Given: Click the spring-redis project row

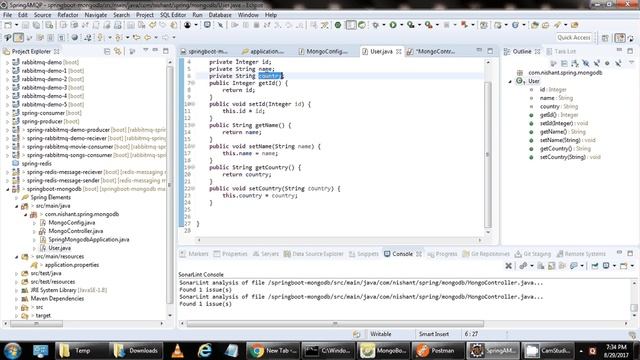Looking at the screenshot, I should coord(36,164).
